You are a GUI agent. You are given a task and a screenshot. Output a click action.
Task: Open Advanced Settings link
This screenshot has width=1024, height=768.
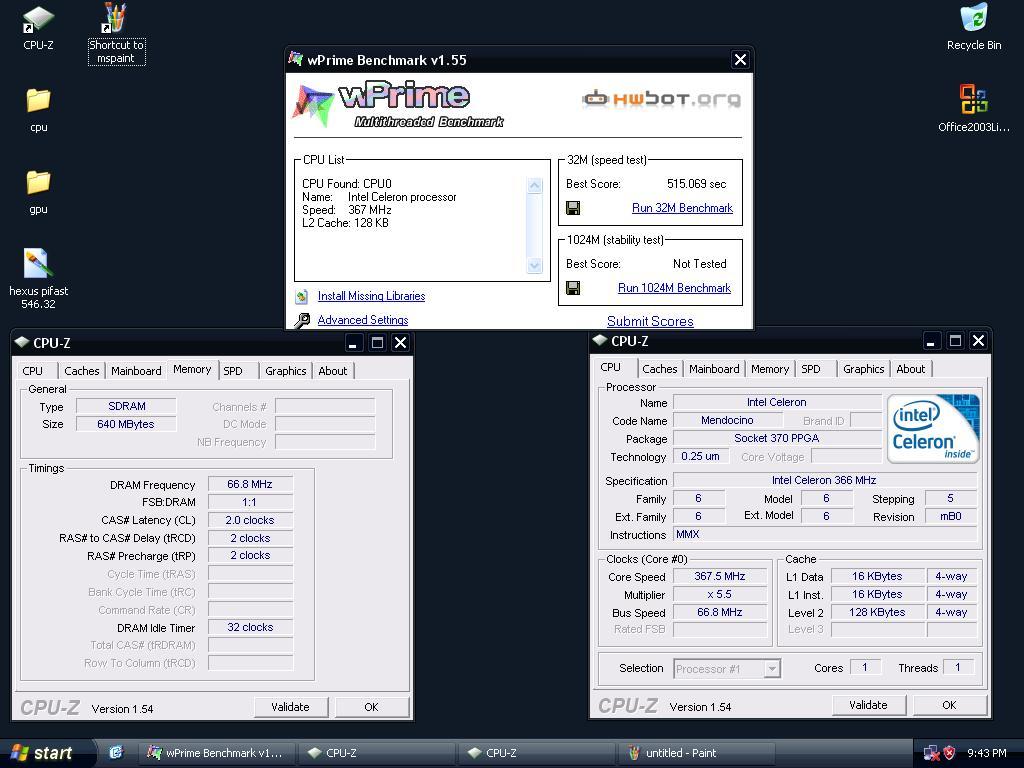pyautogui.click(x=362, y=320)
